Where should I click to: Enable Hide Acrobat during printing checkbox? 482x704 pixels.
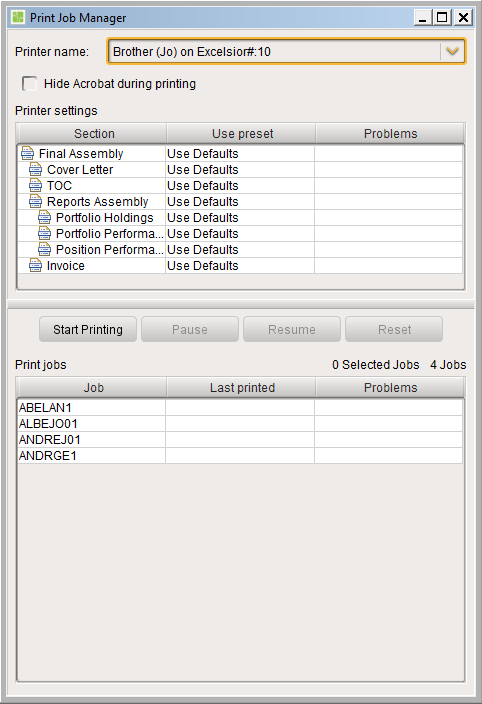[30, 84]
